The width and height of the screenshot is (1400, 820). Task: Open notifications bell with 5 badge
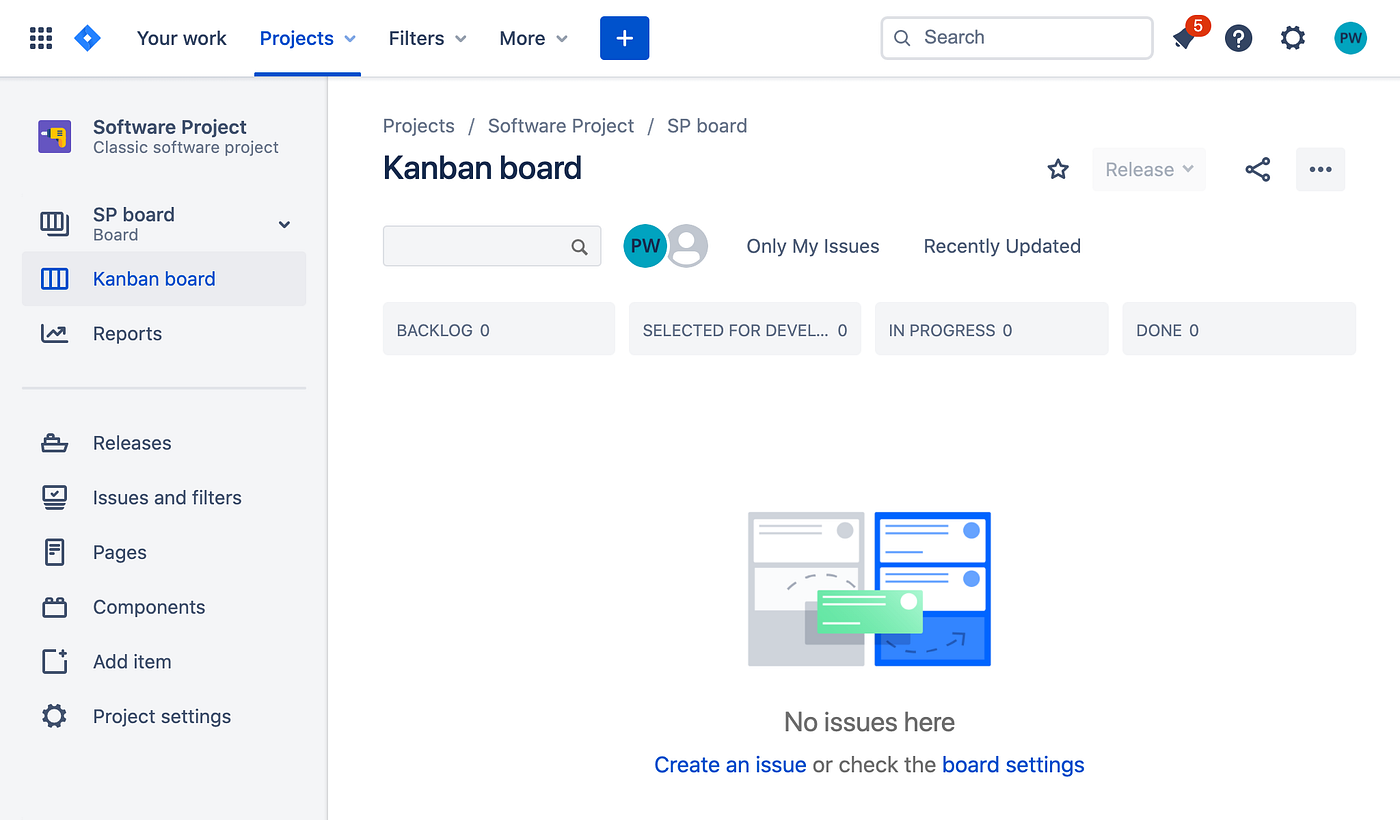(x=1185, y=38)
